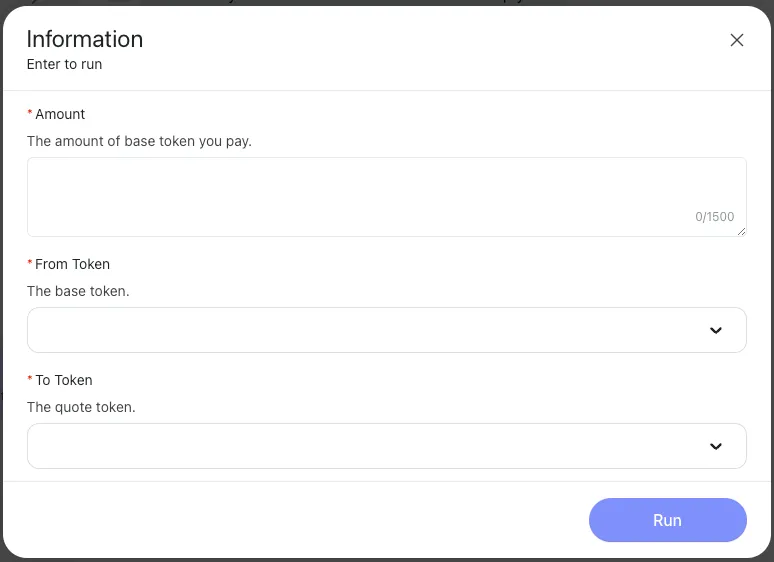
Task: Click the chevron arrow in To Token field
Action: pos(716,446)
